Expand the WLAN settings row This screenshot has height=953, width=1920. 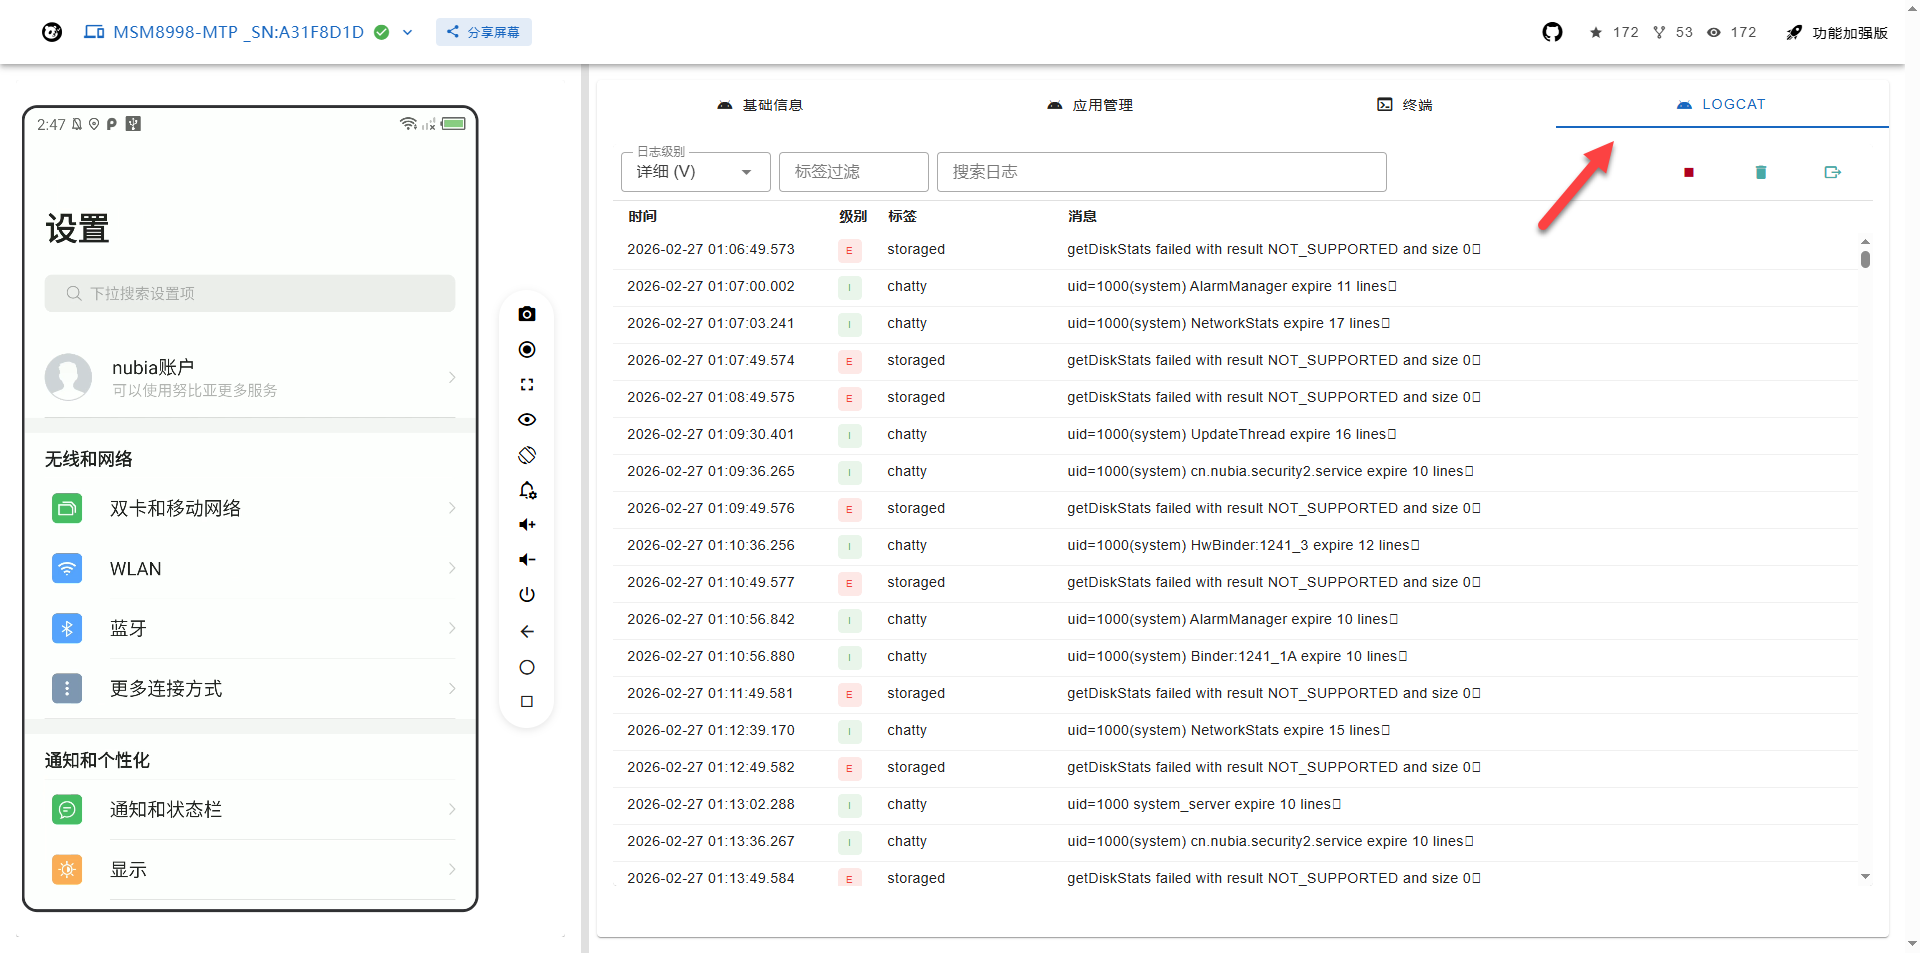tap(250, 568)
